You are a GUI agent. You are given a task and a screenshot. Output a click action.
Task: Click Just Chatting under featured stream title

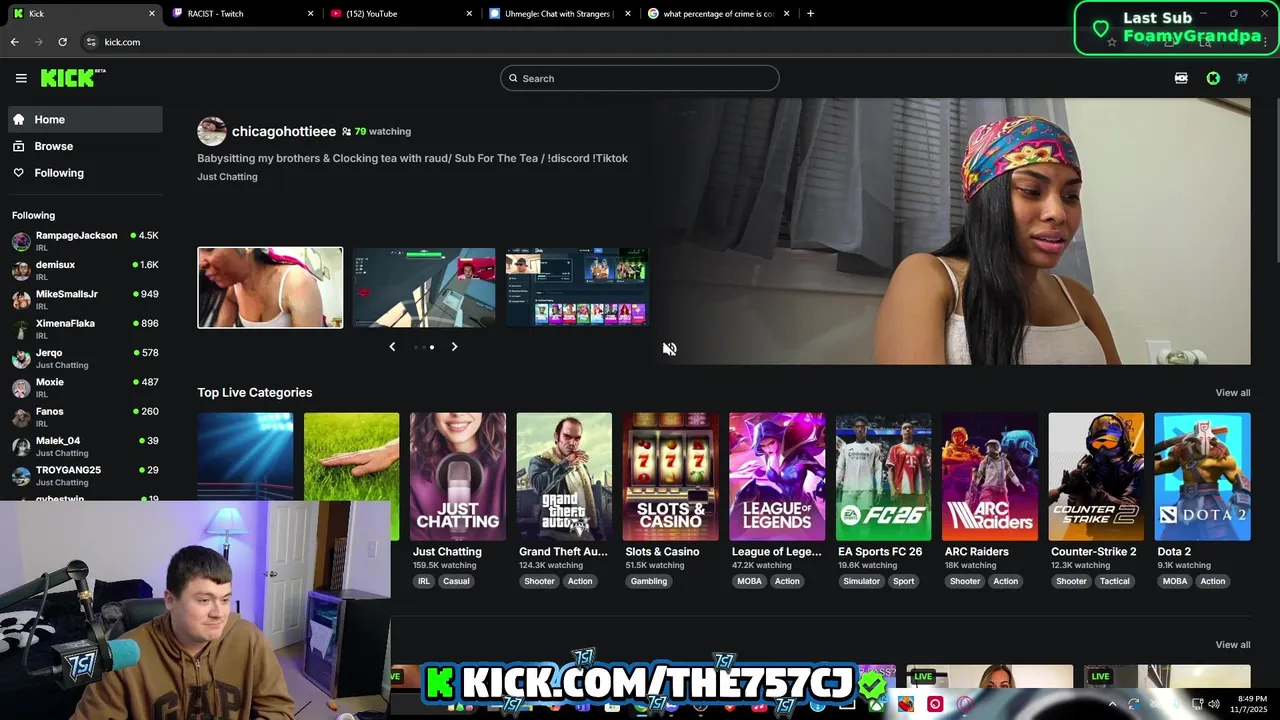pyautogui.click(x=227, y=177)
